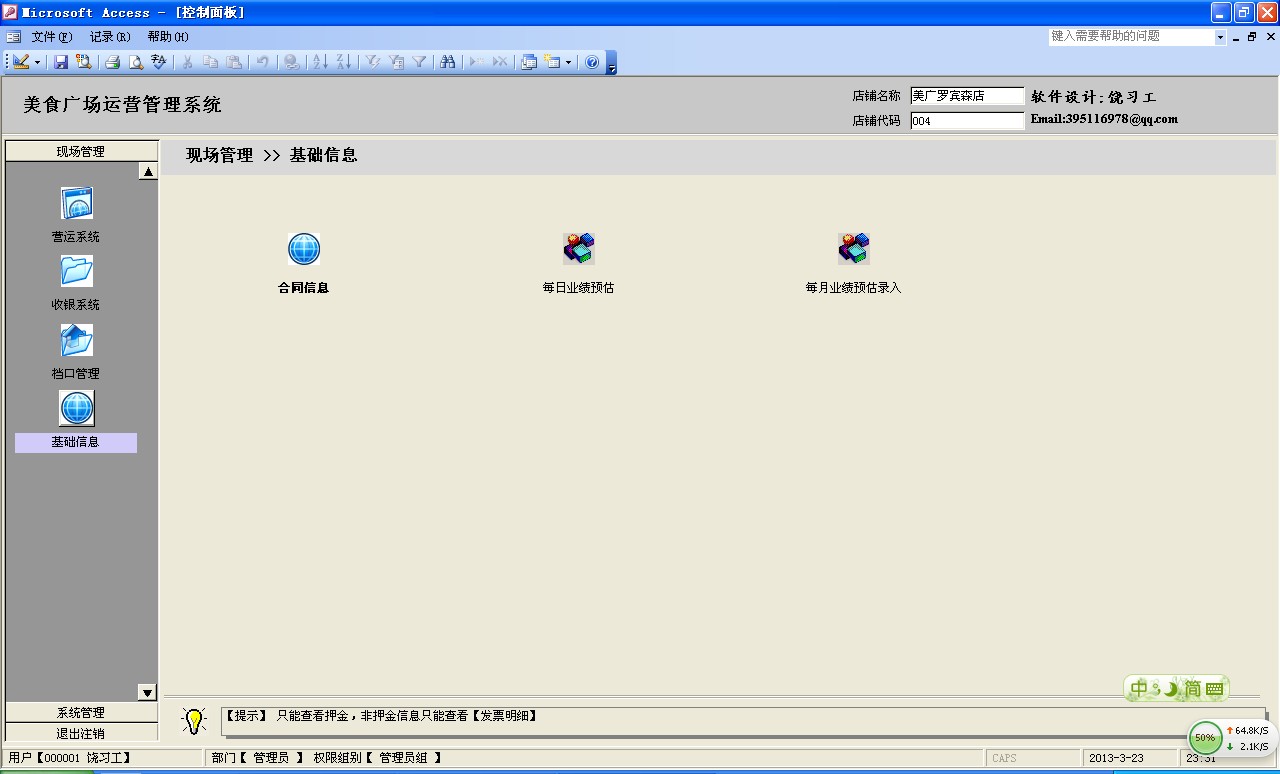
Task: Click the IME soft keyboard icon
Action: pos(1215,689)
